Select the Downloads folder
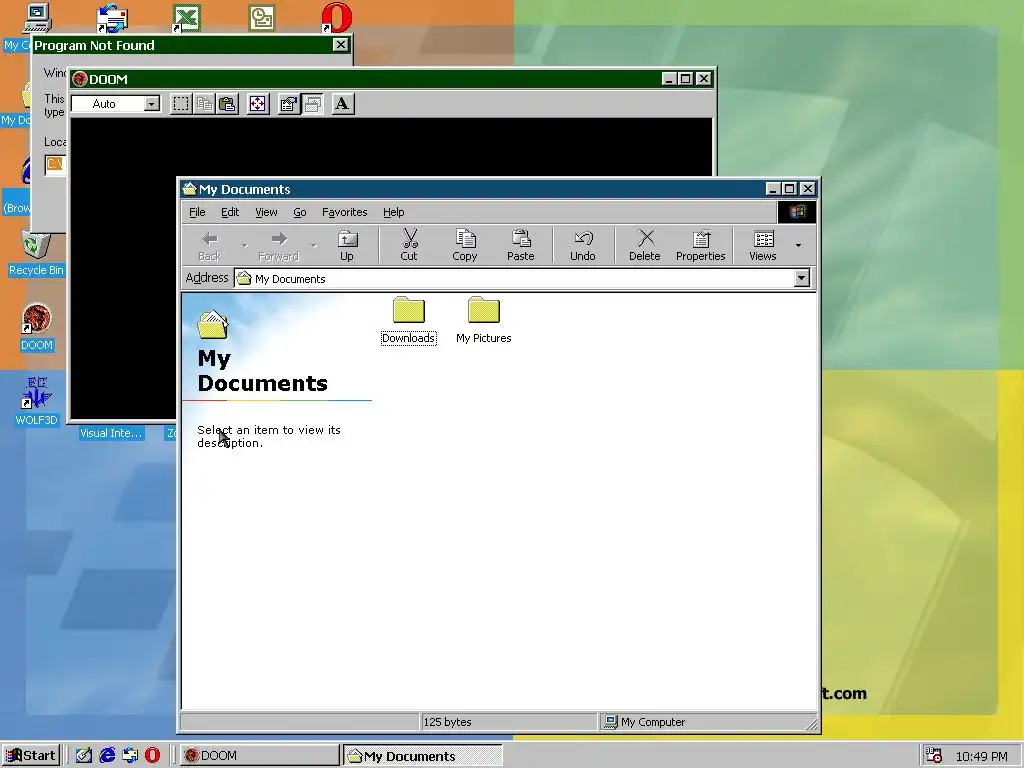Image resolution: width=1024 pixels, height=768 pixels. pos(409,320)
